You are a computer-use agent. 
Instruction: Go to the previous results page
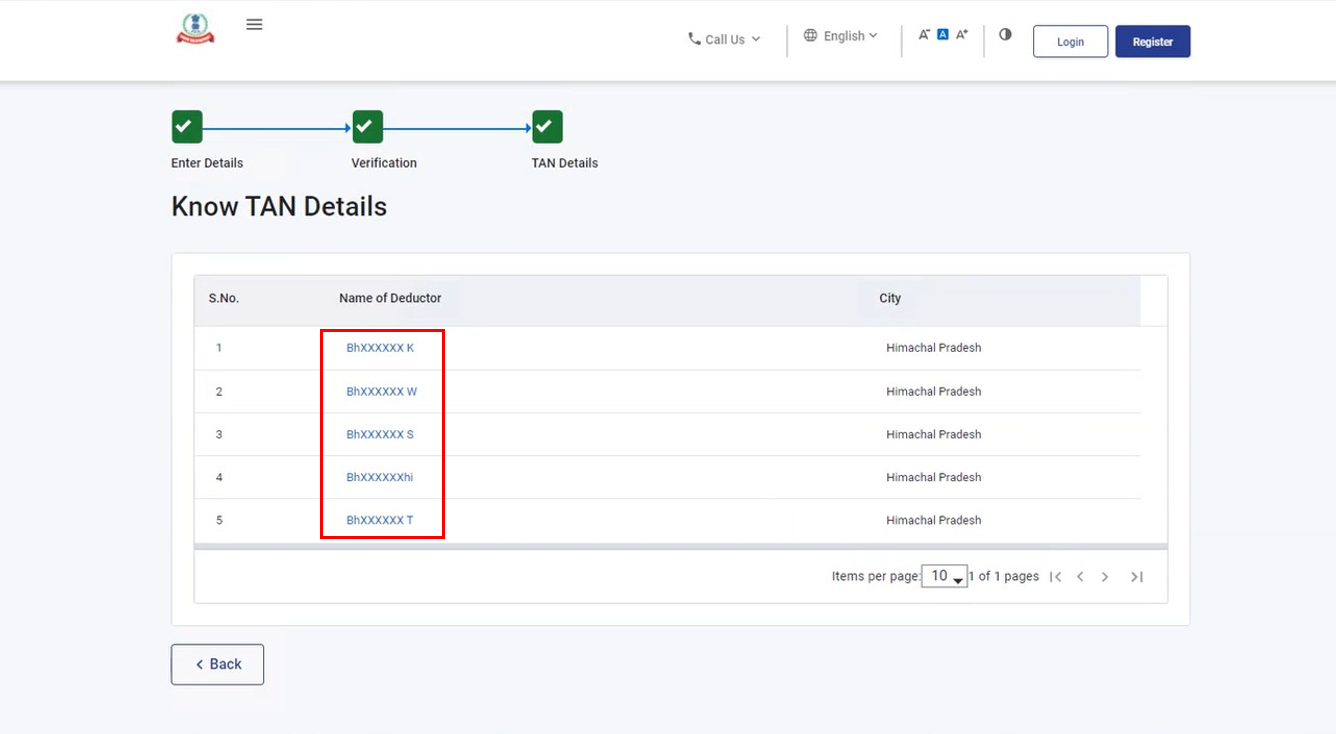[1080, 577]
